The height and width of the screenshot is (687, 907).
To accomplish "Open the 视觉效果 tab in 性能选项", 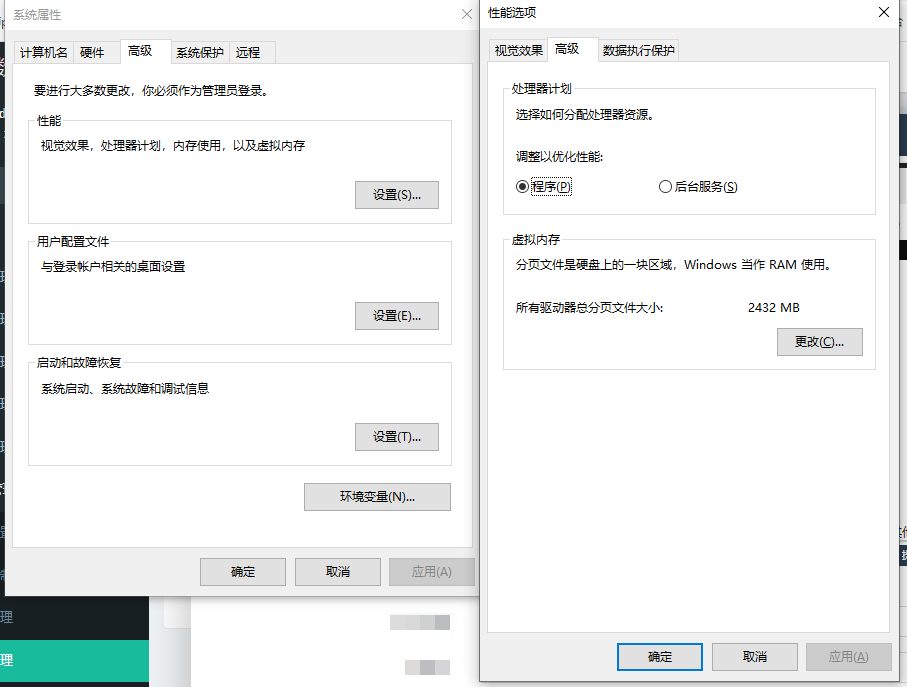I will click(x=518, y=51).
